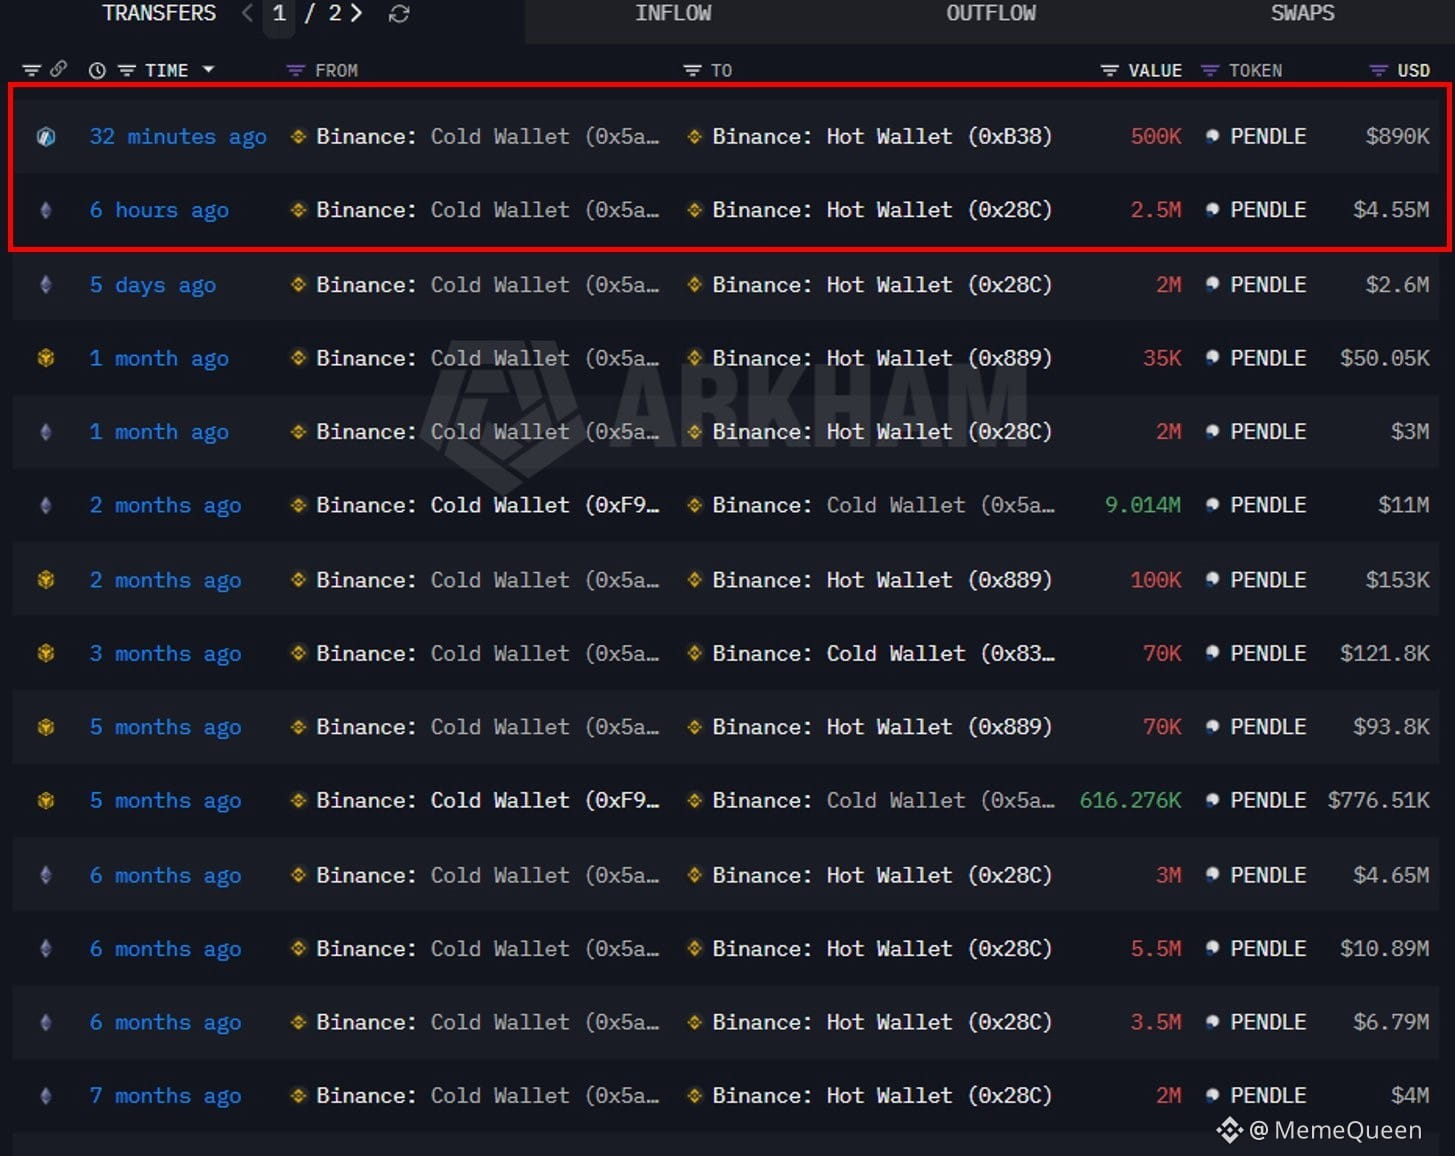Image resolution: width=1455 pixels, height=1156 pixels.
Task: Click the PENDLE token icon on the $11M row
Action: coord(1212,505)
